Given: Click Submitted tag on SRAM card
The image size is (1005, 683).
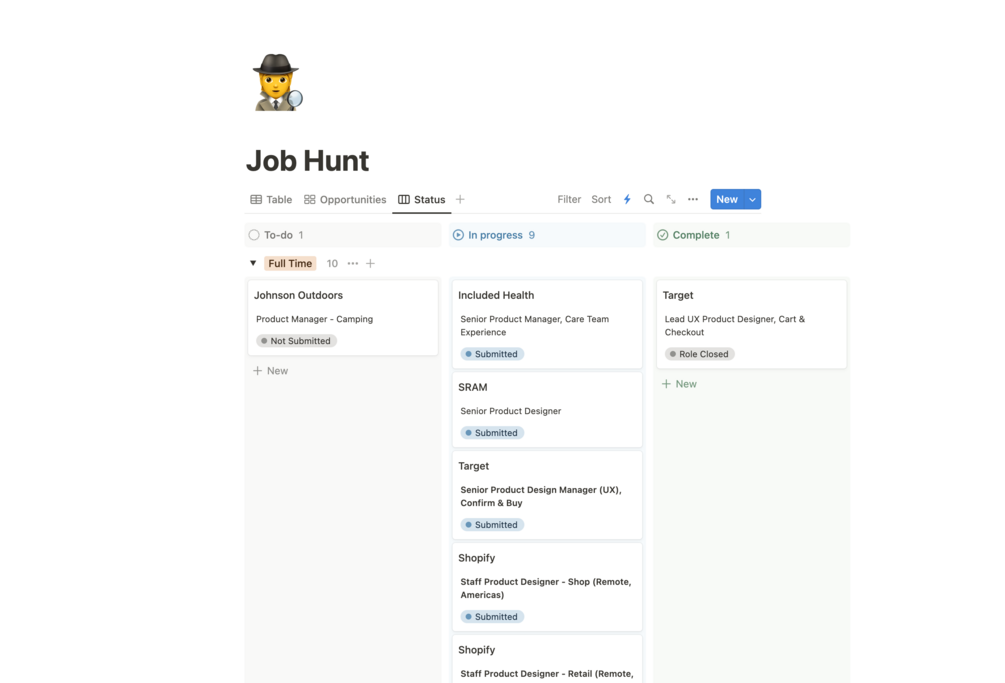Looking at the screenshot, I should click(492, 433).
